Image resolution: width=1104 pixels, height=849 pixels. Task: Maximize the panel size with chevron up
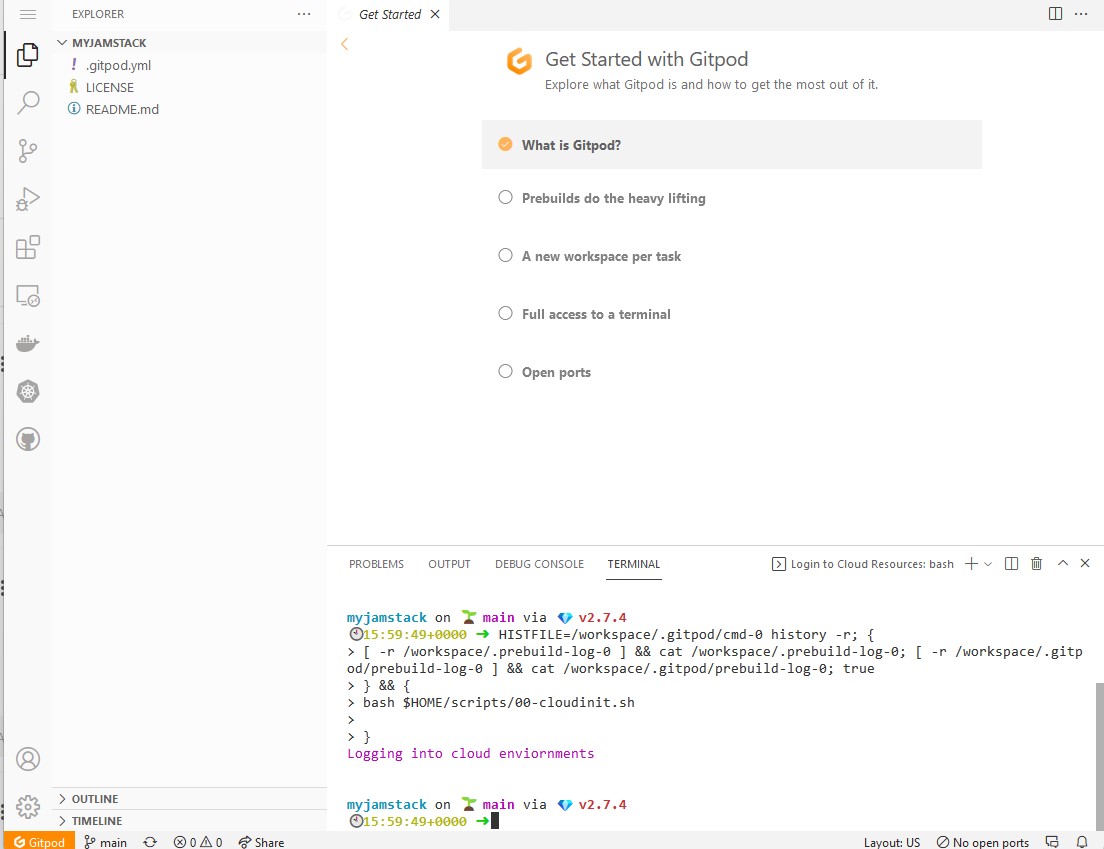click(1062, 563)
